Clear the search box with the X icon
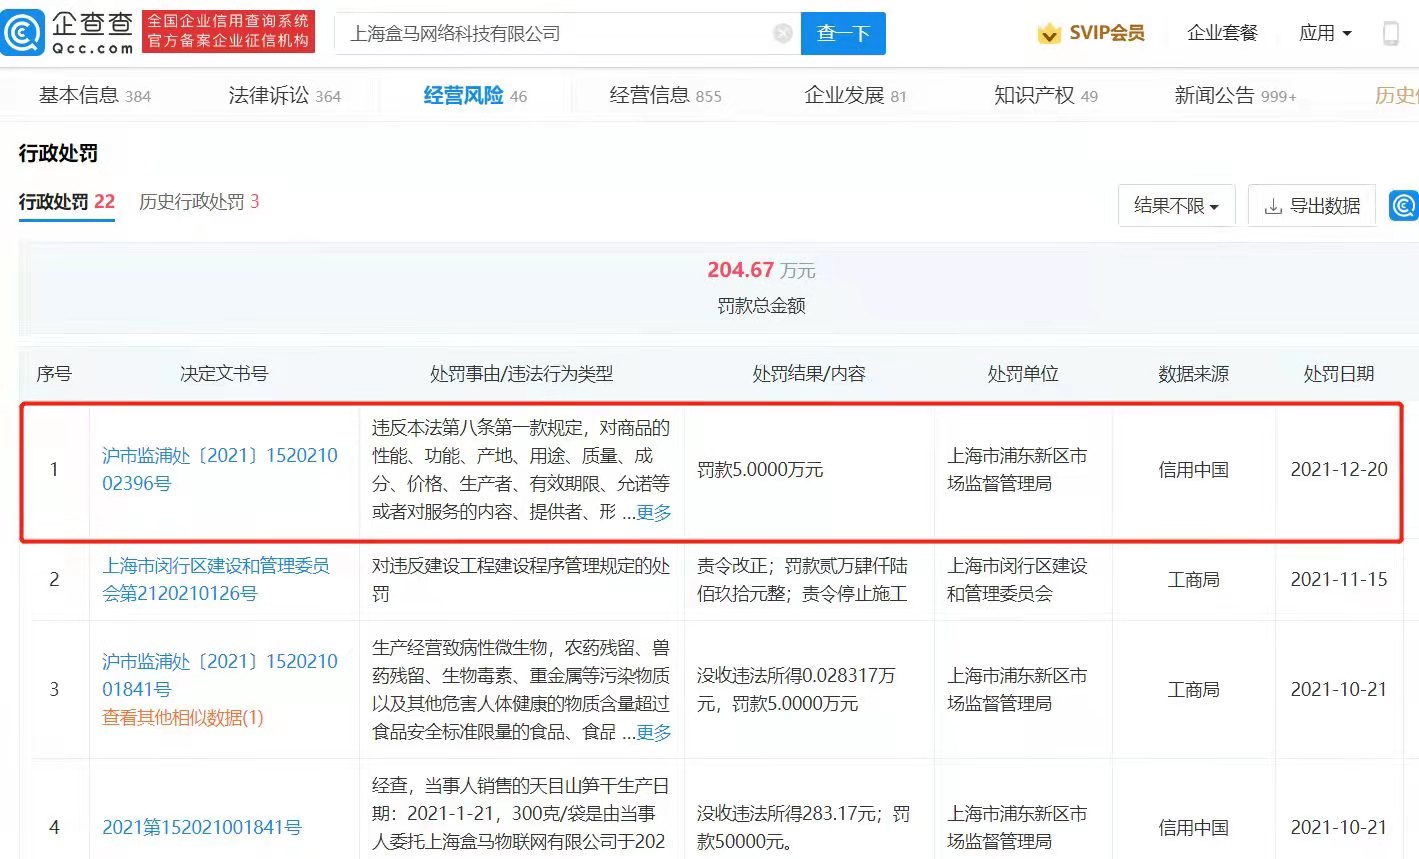The image size is (1419, 859). (x=783, y=34)
